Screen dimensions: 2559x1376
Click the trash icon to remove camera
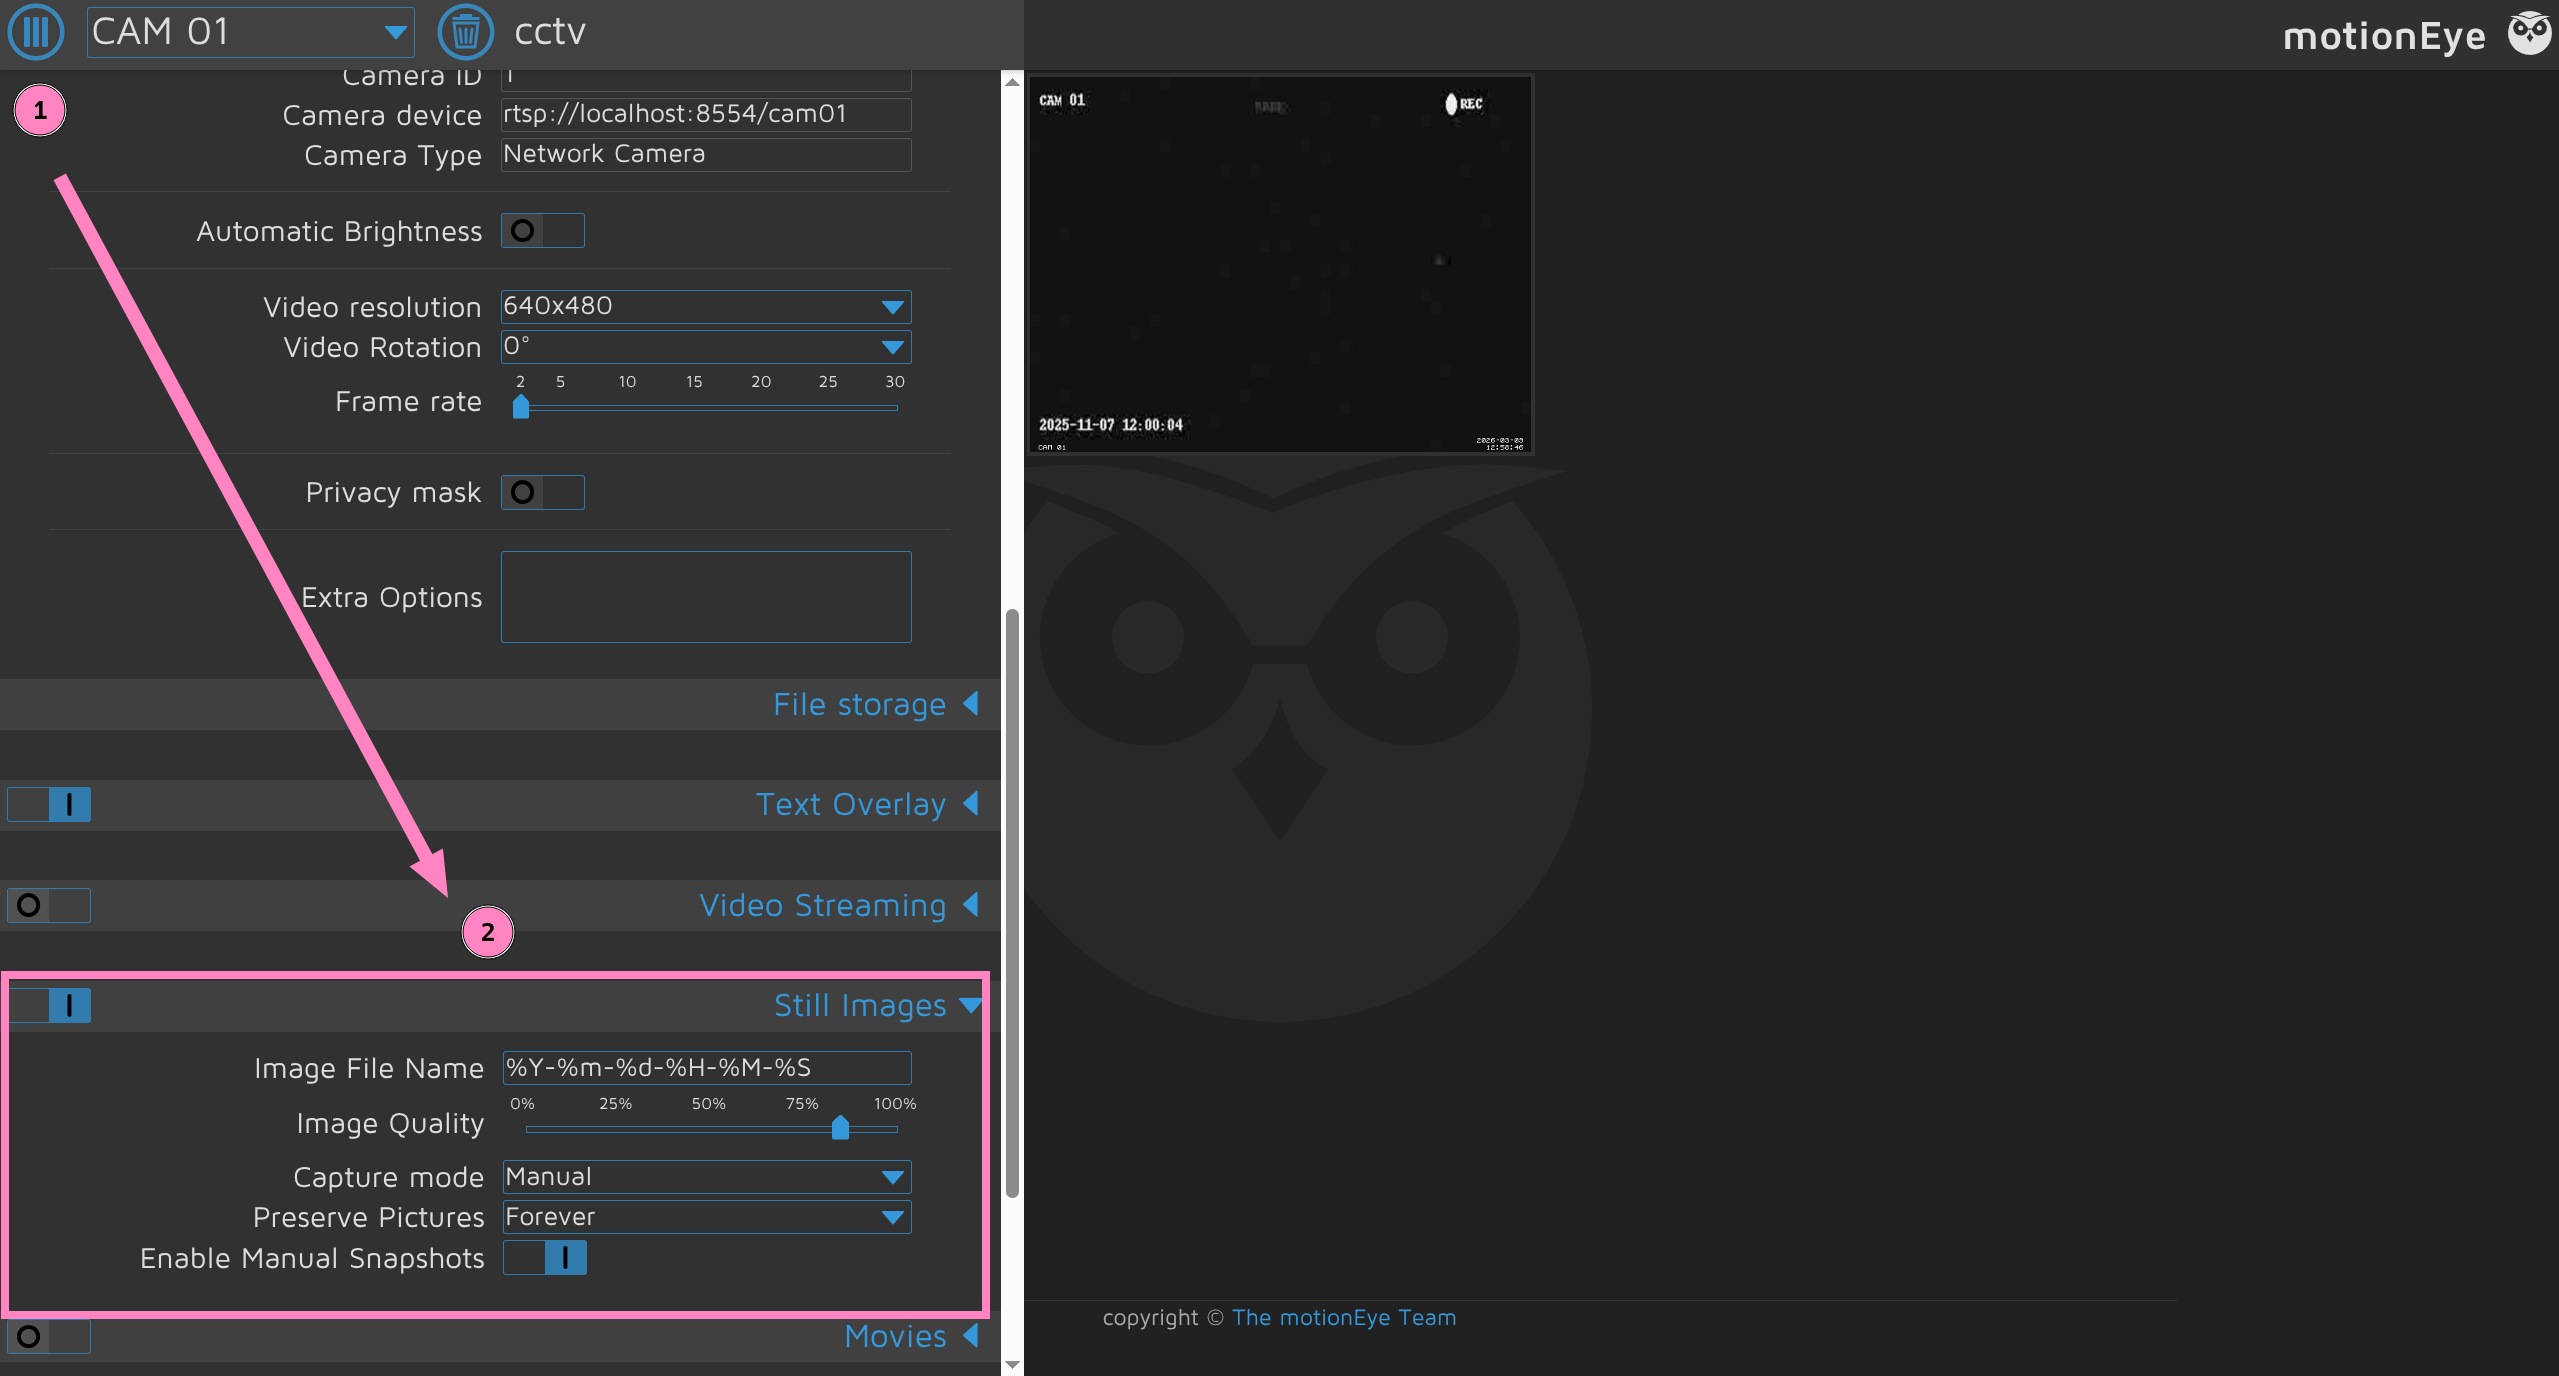[465, 32]
